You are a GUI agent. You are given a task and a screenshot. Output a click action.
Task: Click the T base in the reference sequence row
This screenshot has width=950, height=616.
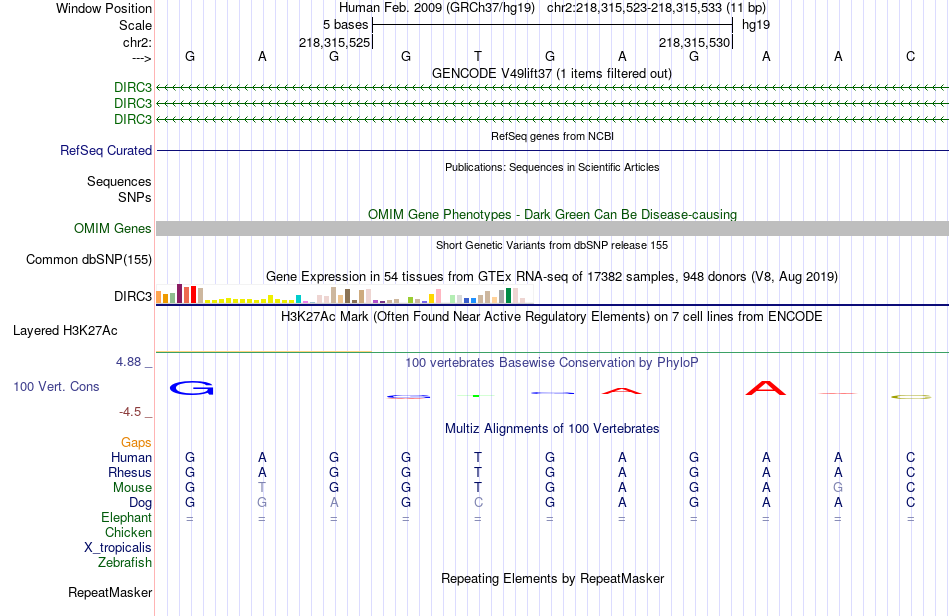(x=478, y=56)
